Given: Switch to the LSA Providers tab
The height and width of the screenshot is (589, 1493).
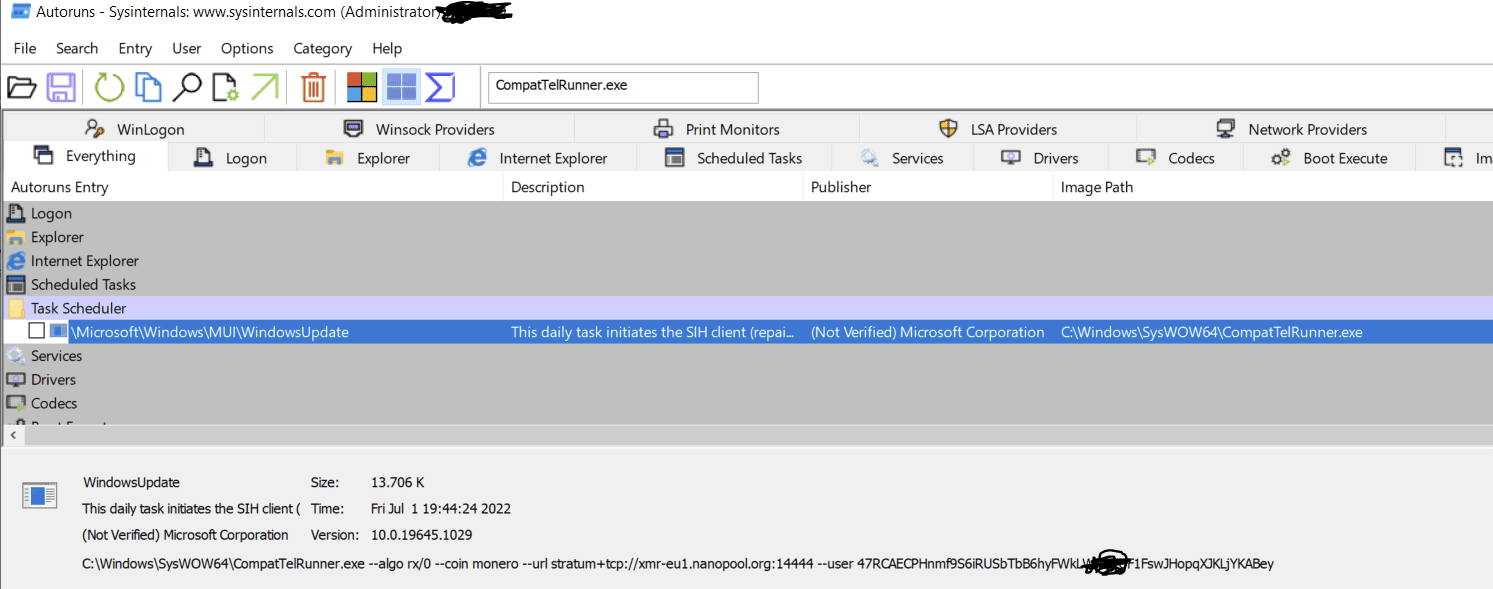Looking at the screenshot, I should click(x=997, y=129).
